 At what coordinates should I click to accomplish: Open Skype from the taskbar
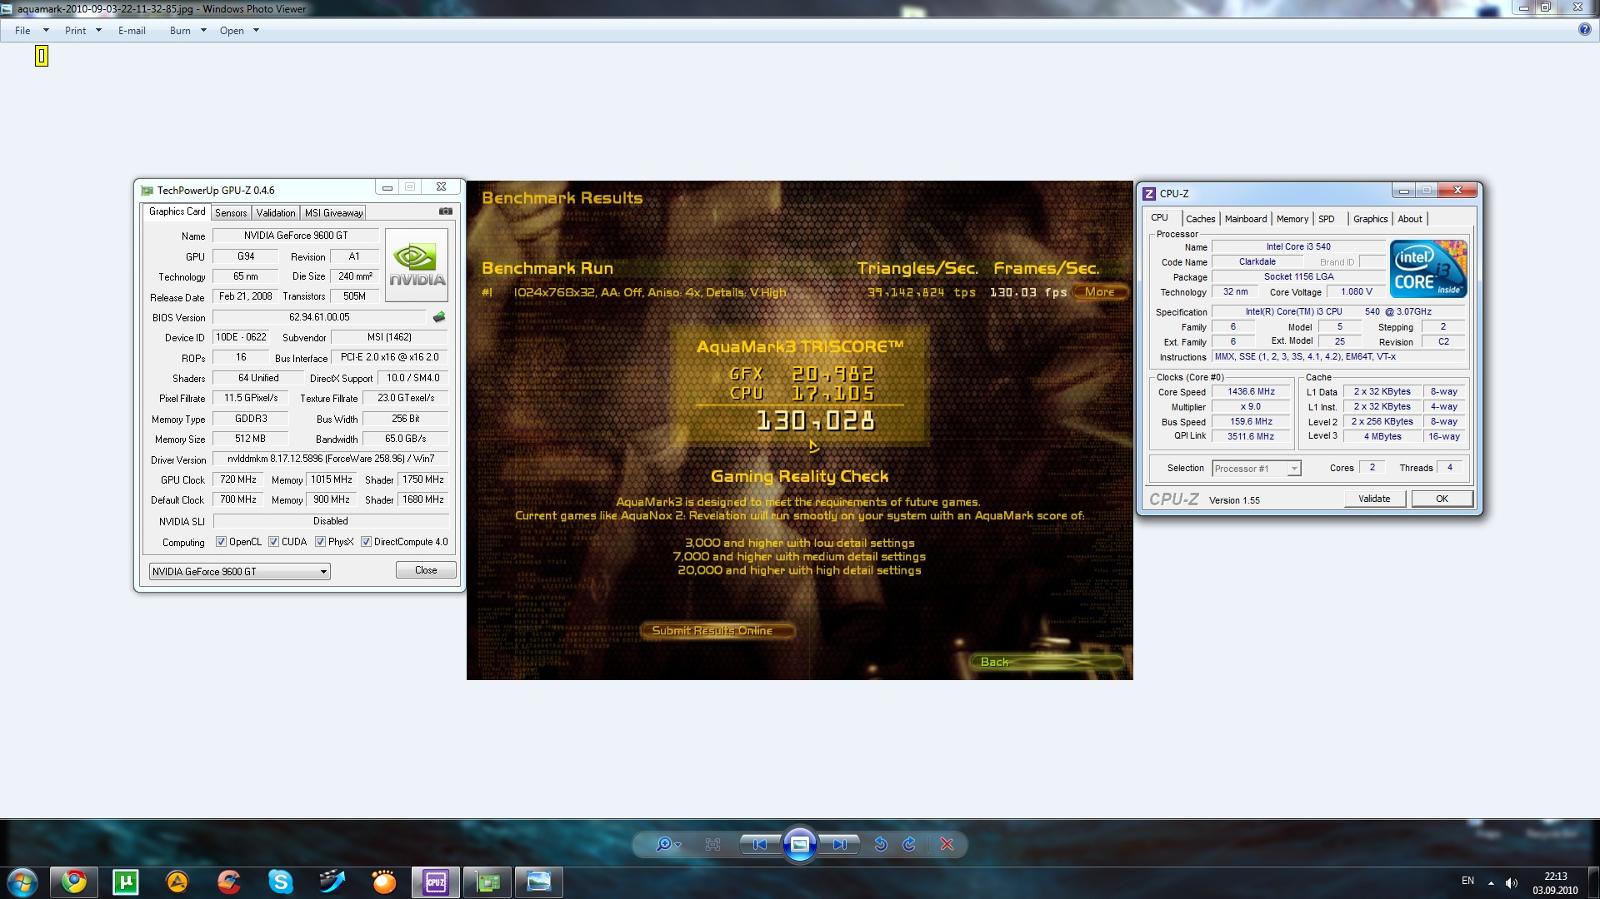click(x=281, y=882)
